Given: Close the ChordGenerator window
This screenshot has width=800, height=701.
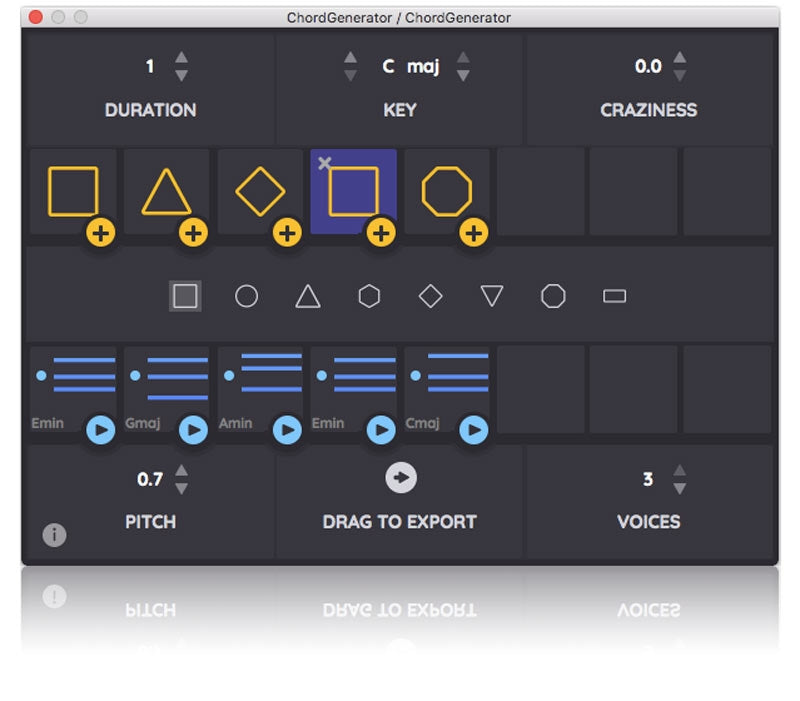Looking at the screenshot, I should pyautogui.click(x=36, y=17).
